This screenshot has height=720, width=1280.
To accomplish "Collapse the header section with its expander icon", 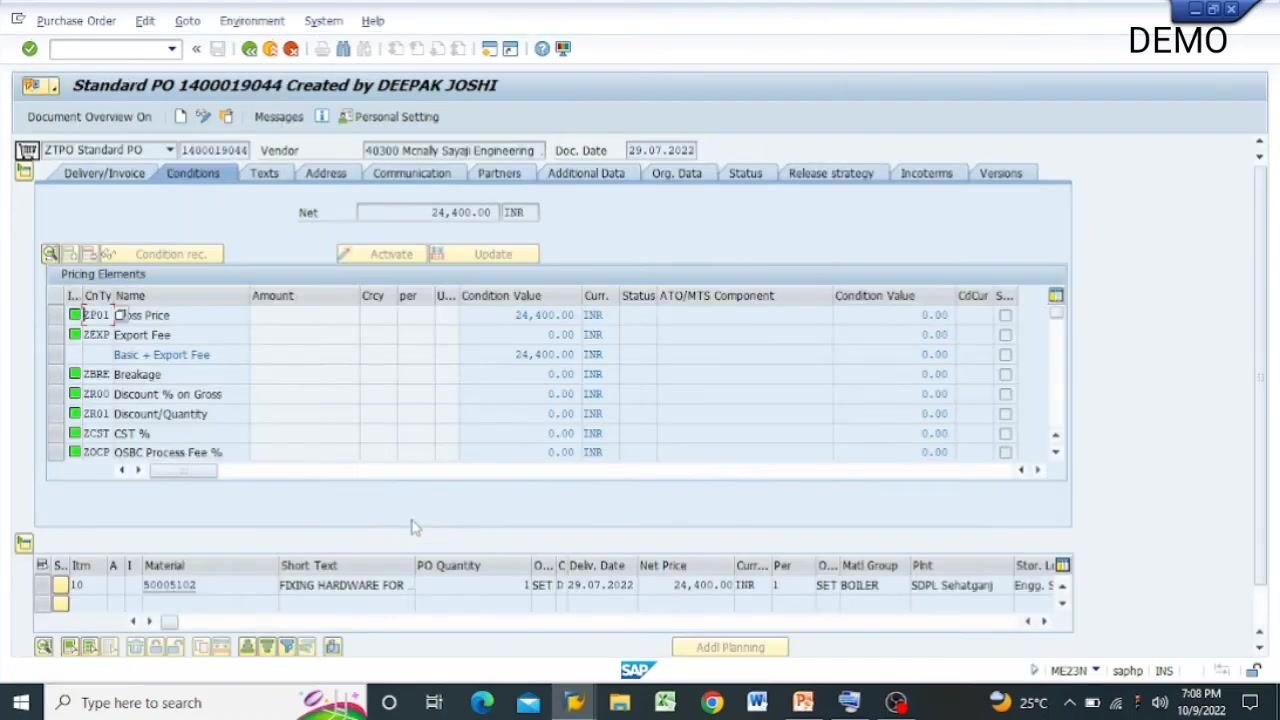I will click(24, 173).
